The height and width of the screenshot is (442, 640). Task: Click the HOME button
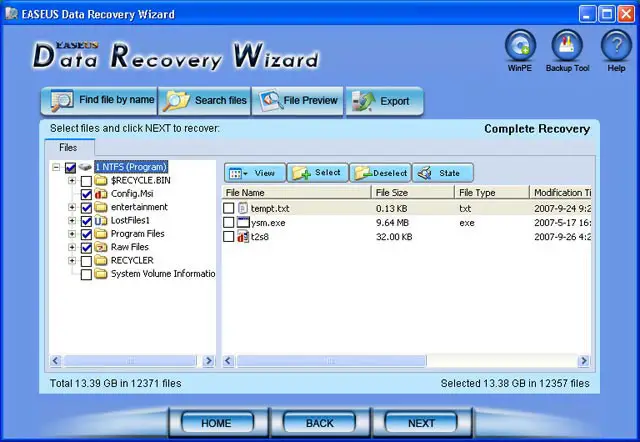pos(217,423)
